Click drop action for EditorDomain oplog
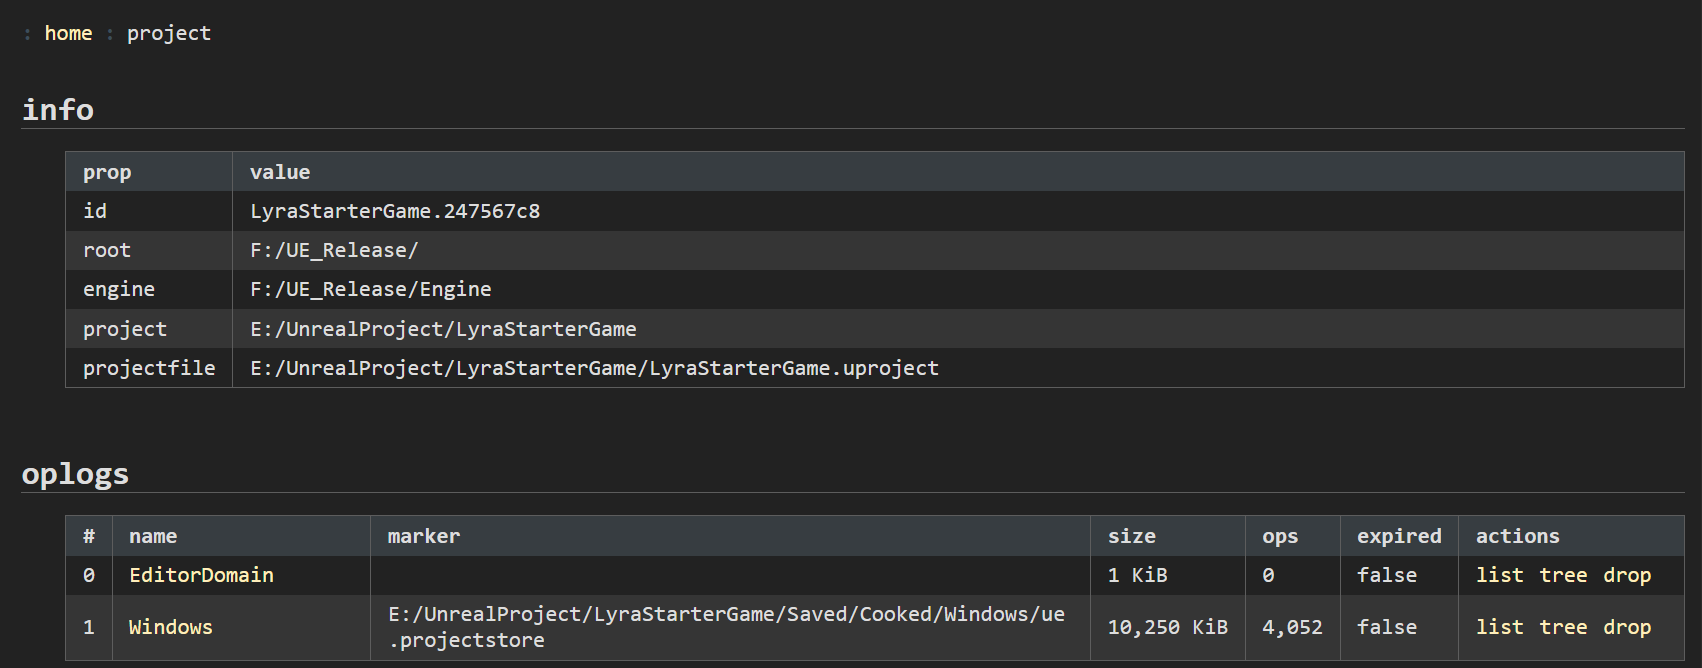The image size is (1702, 668). point(1627,575)
